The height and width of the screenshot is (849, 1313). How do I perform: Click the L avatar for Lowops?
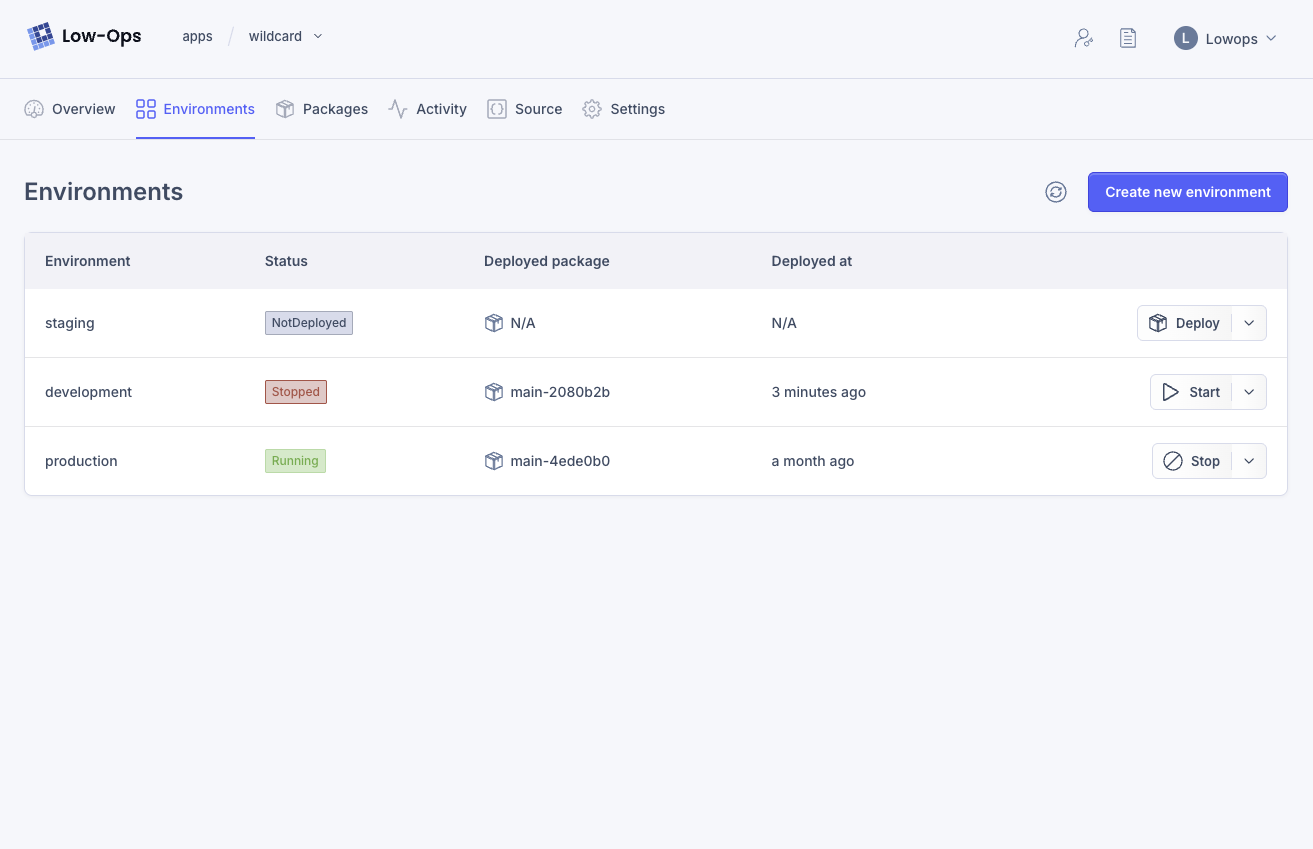pos(1186,38)
